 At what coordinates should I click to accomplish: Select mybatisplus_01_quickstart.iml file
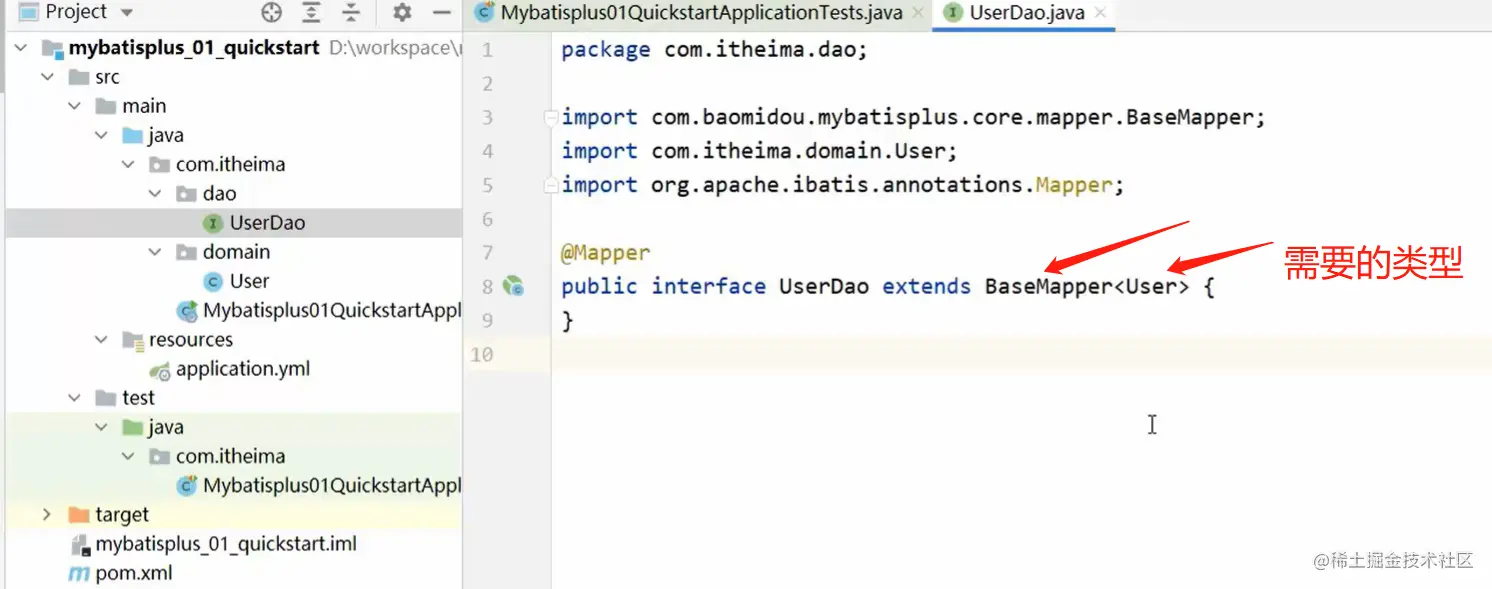[x=226, y=544]
